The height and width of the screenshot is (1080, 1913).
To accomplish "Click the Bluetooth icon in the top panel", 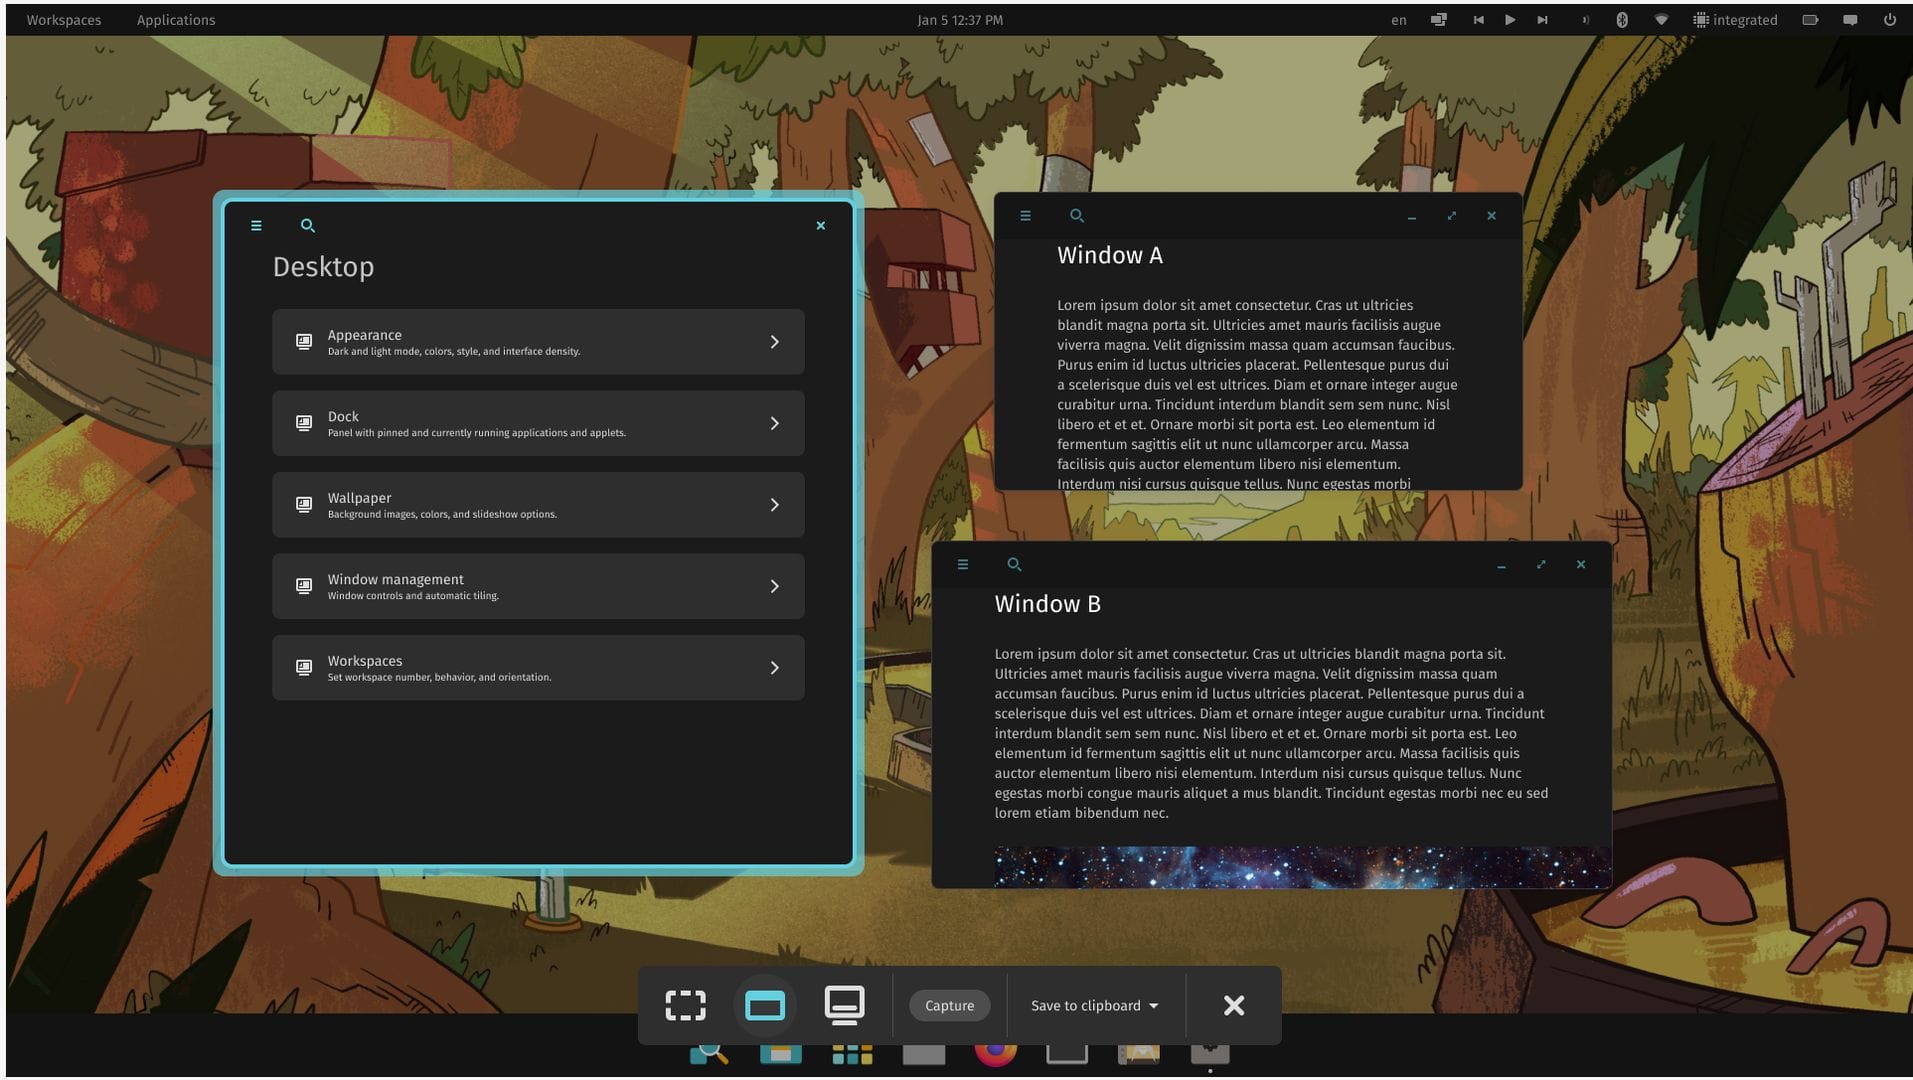I will 1623,19.
